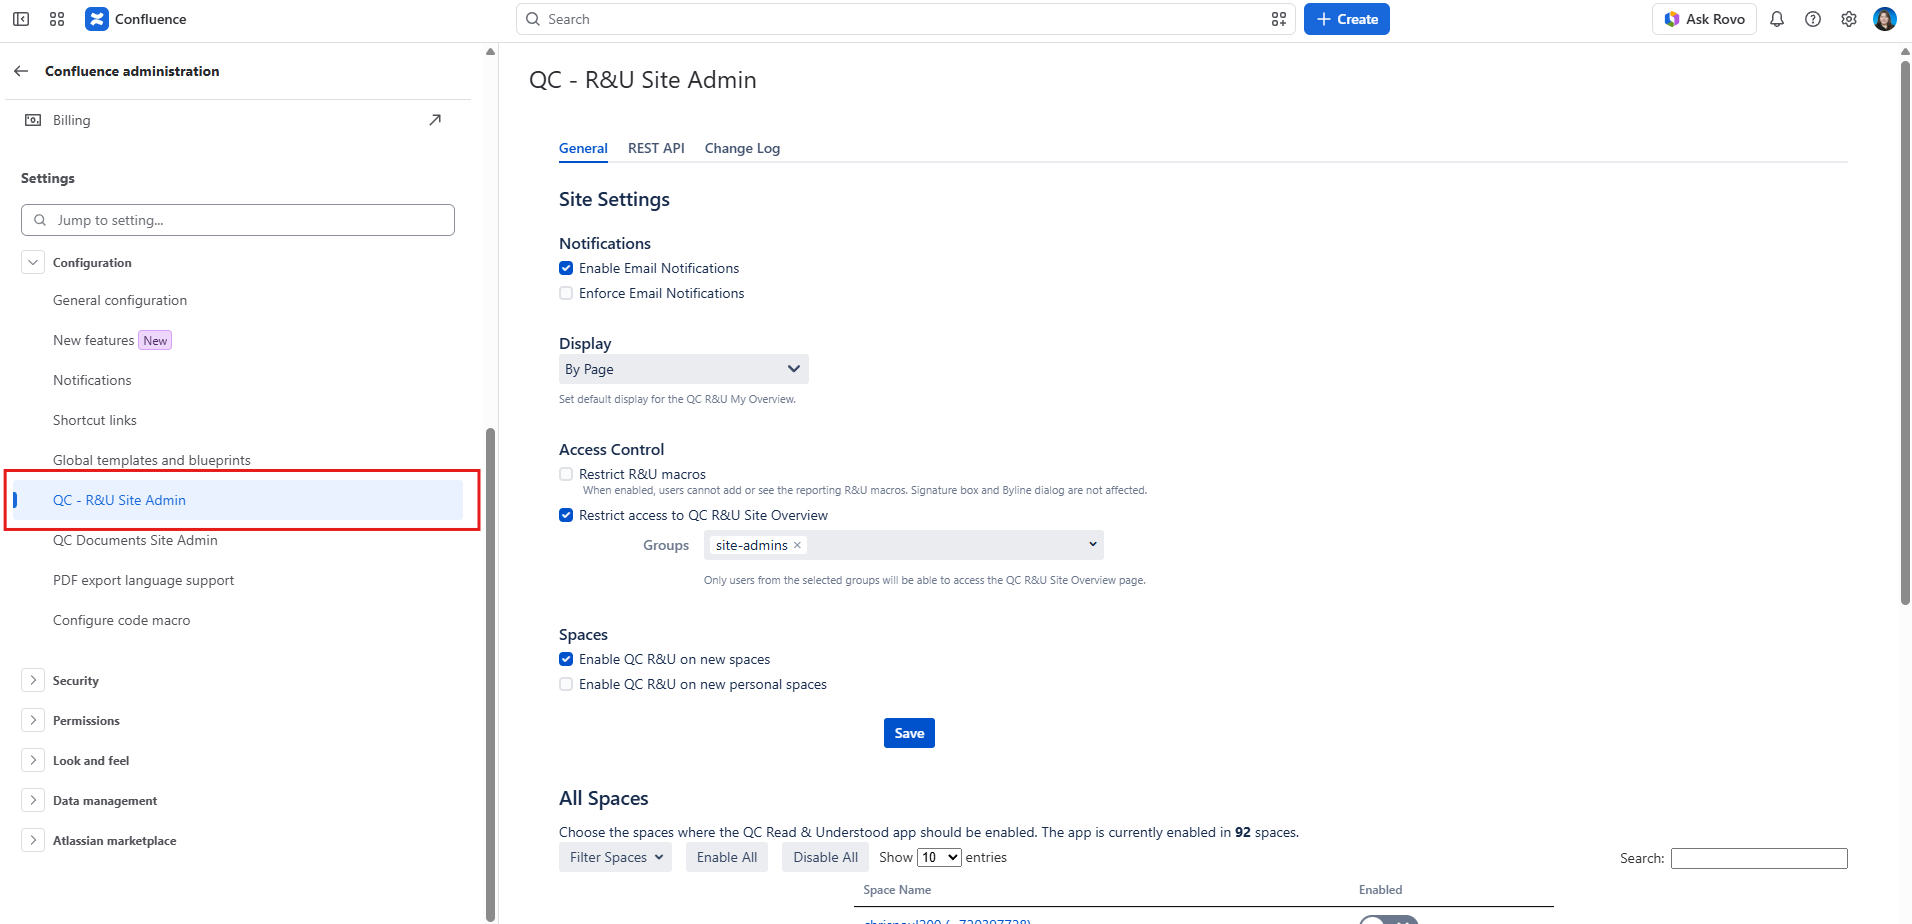
Task: Open the notifications bell
Action: [1777, 19]
